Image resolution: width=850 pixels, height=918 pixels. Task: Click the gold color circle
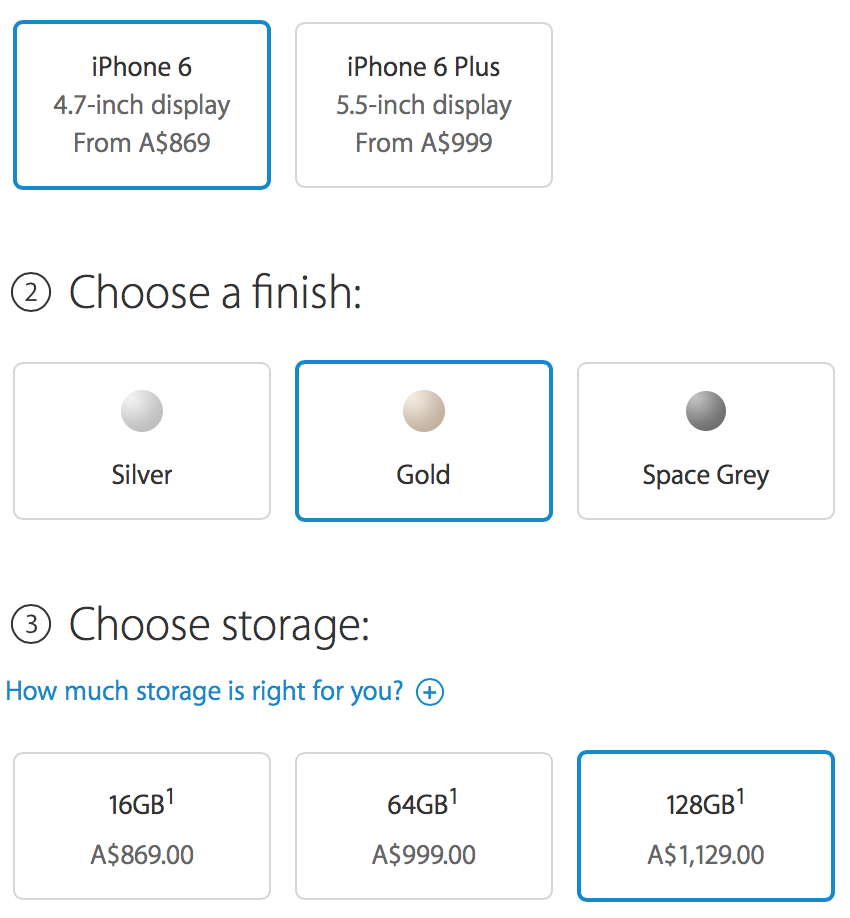423,411
